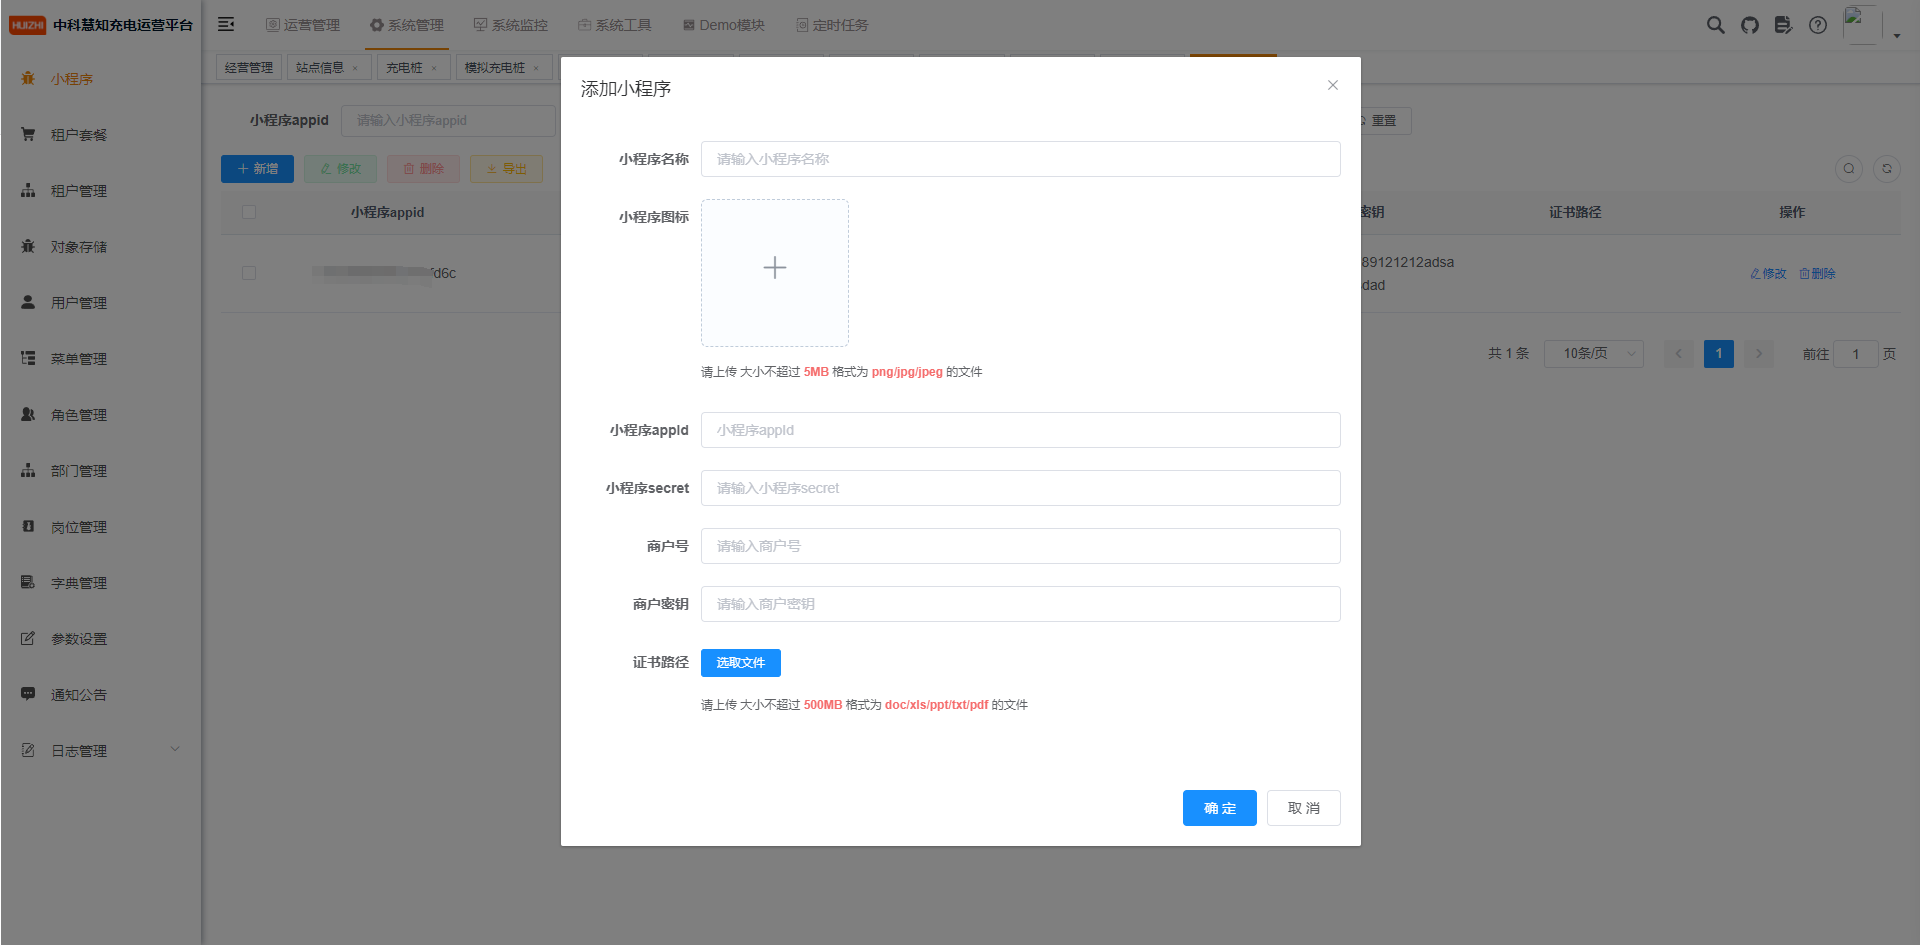
Task: Refresh the table with round refresh icon
Action: click(1887, 169)
